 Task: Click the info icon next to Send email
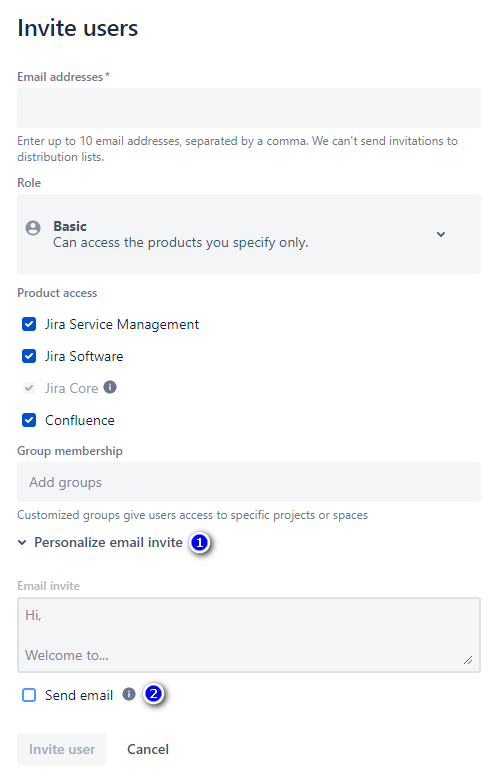click(129, 694)
